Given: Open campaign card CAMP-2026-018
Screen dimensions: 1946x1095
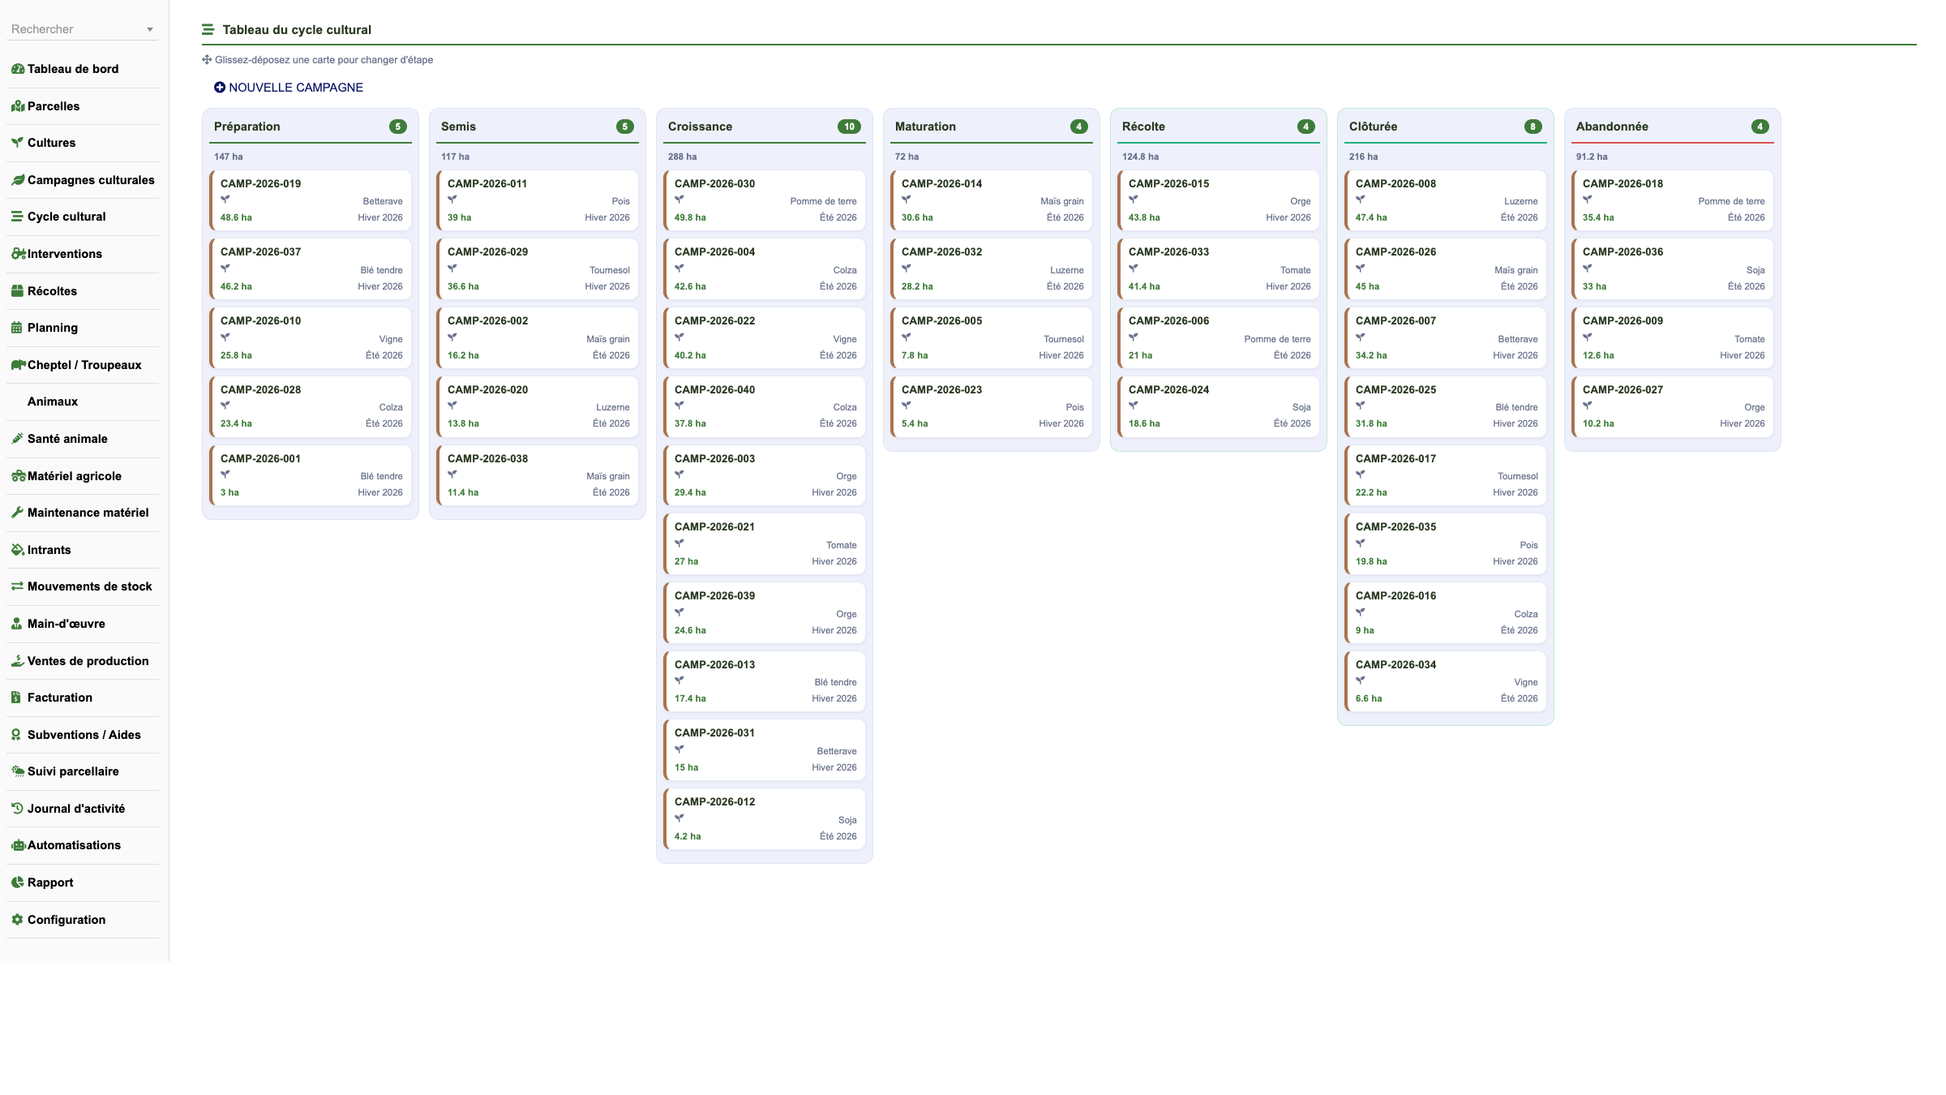Looking at the screenshot, I should pyautogui.click(x=1673, y=200).
